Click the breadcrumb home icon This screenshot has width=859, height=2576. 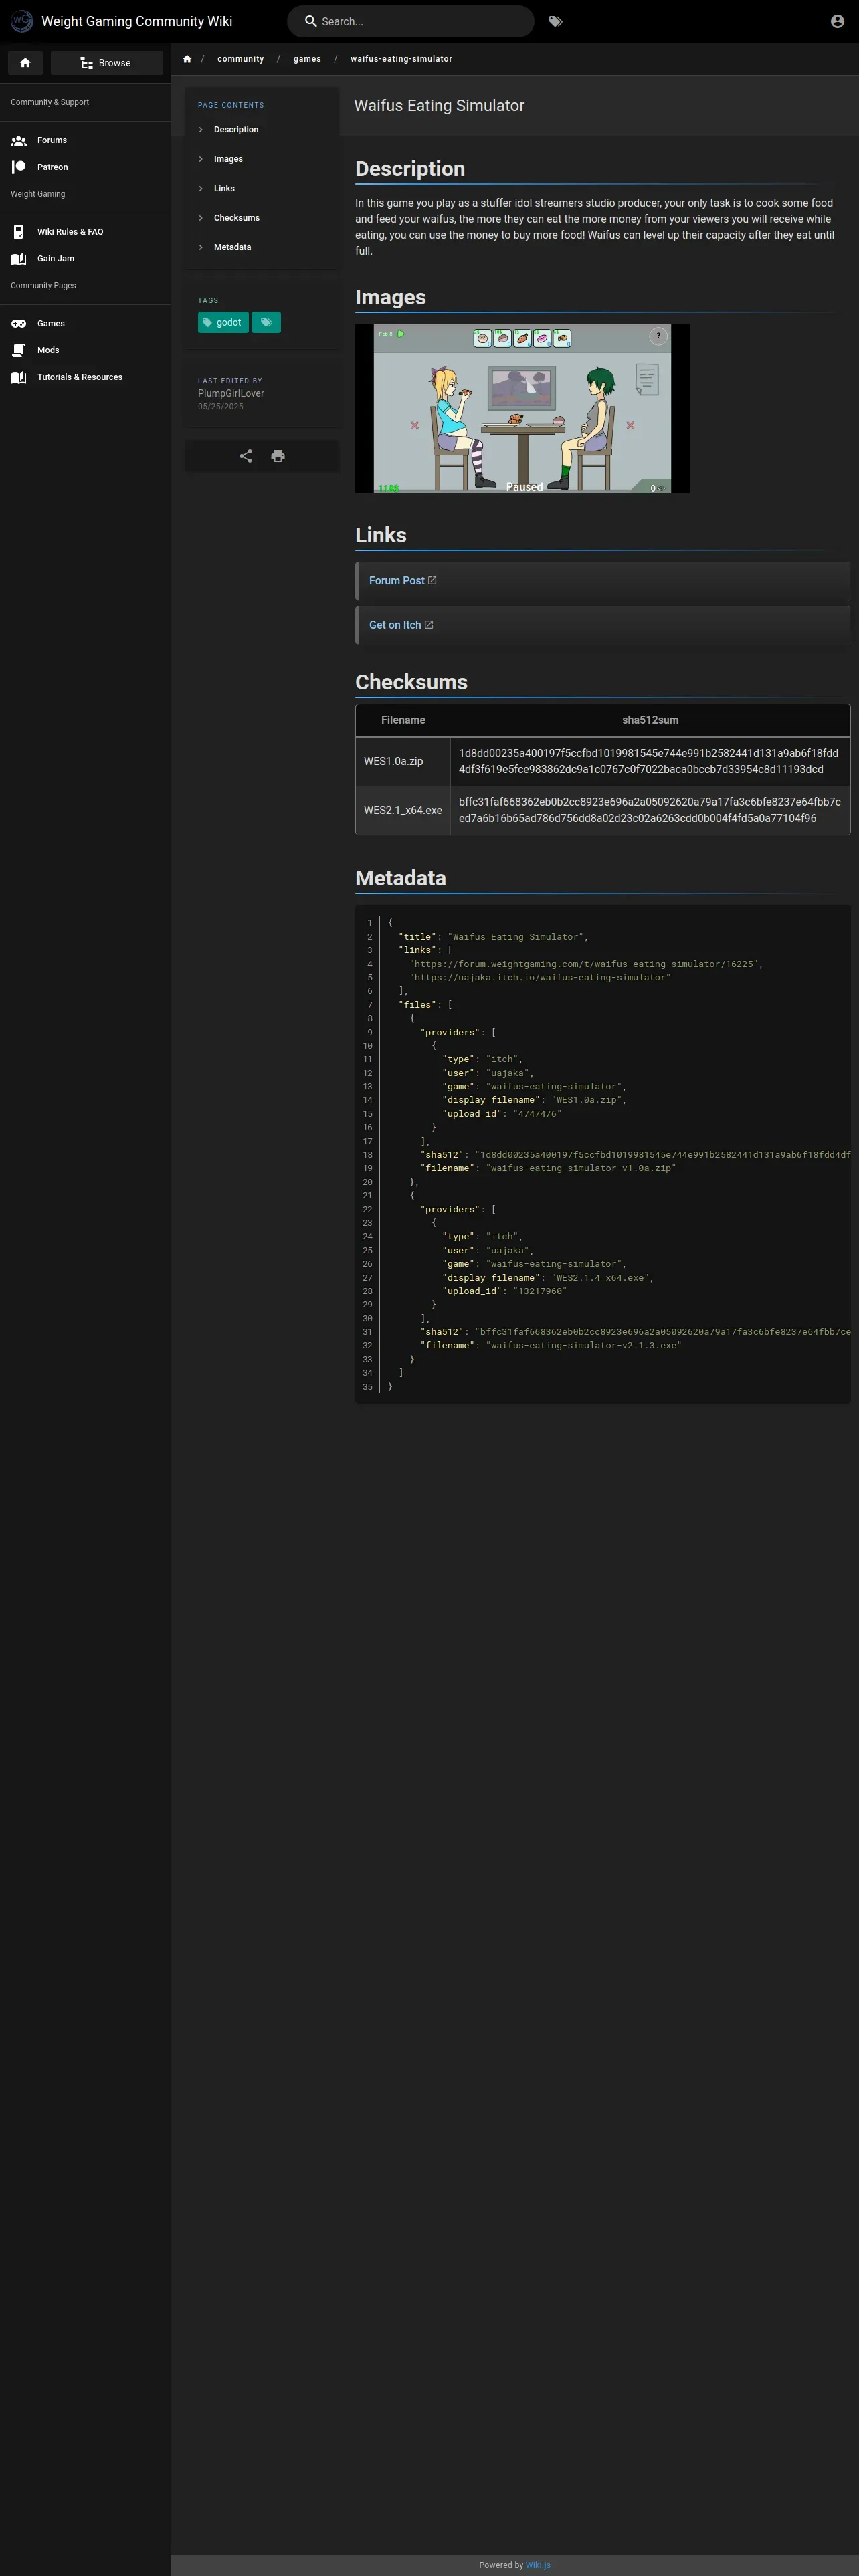187,59
